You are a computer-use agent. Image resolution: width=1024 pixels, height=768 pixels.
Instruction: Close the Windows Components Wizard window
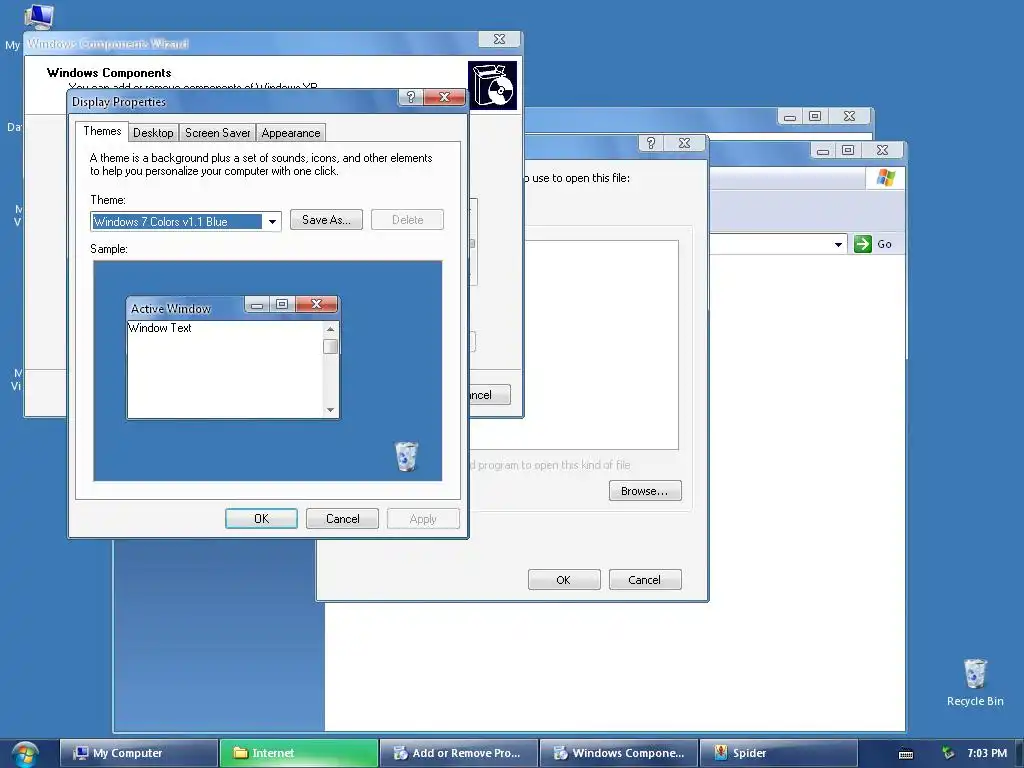coord(499,39)
